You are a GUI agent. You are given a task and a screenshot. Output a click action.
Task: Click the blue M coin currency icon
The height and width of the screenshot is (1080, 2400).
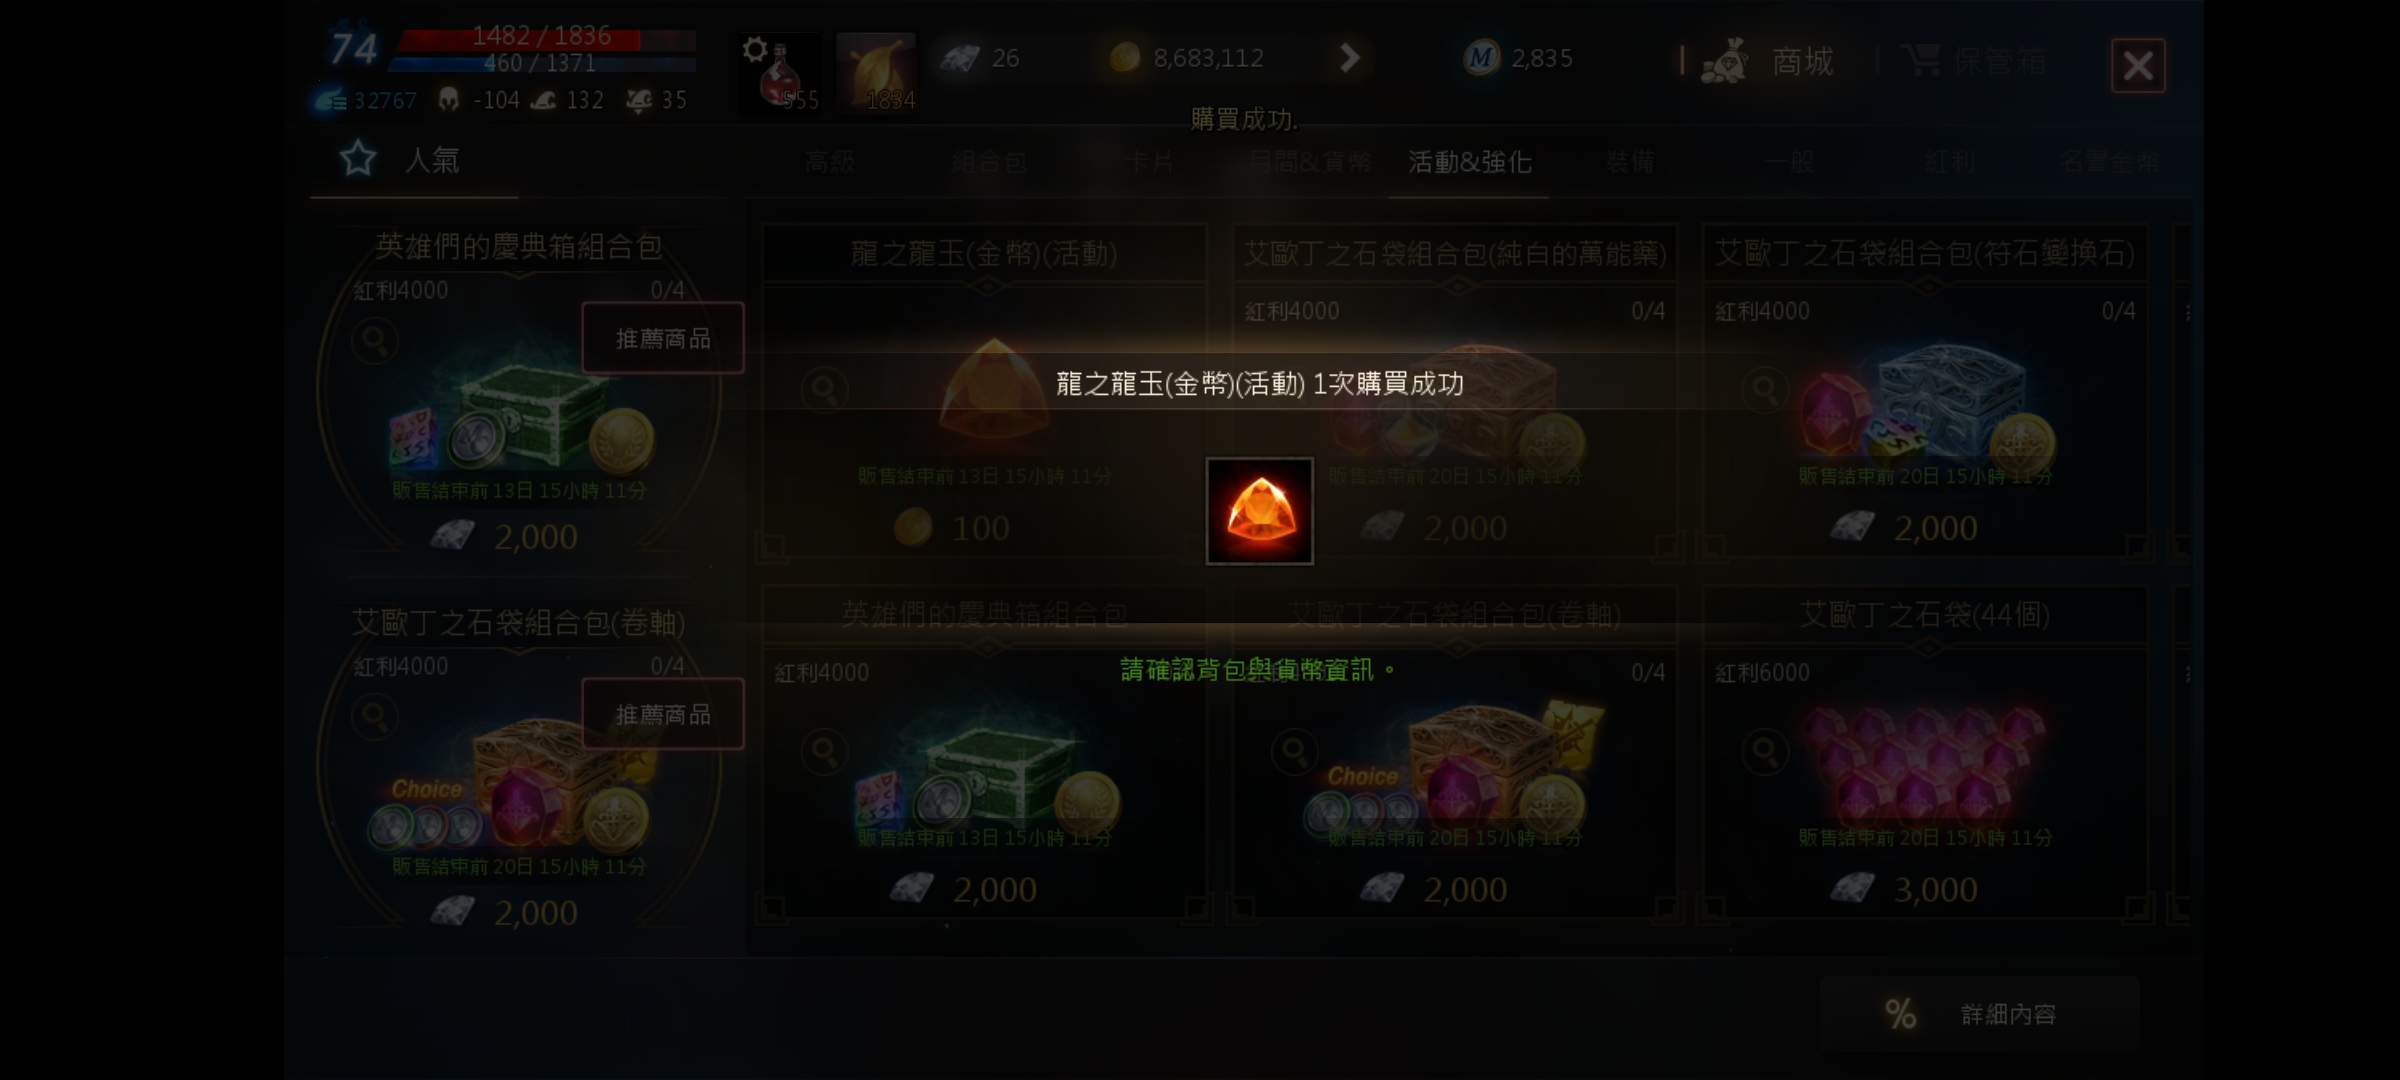coord(1481,58)
